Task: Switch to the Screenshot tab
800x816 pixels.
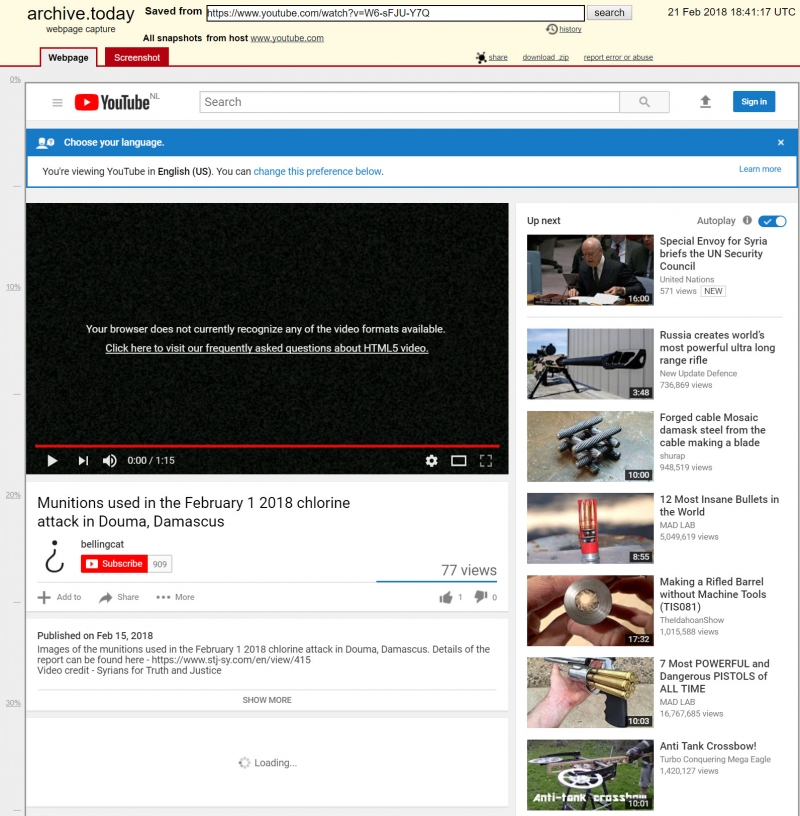Action: coord(137,58)
